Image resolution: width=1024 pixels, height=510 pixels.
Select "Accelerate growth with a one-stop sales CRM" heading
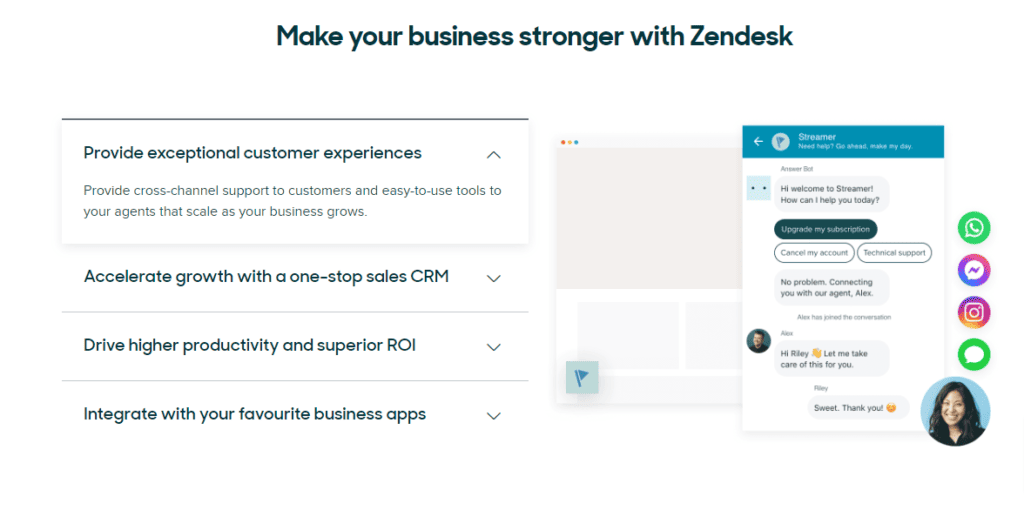(x=266, y=277)
